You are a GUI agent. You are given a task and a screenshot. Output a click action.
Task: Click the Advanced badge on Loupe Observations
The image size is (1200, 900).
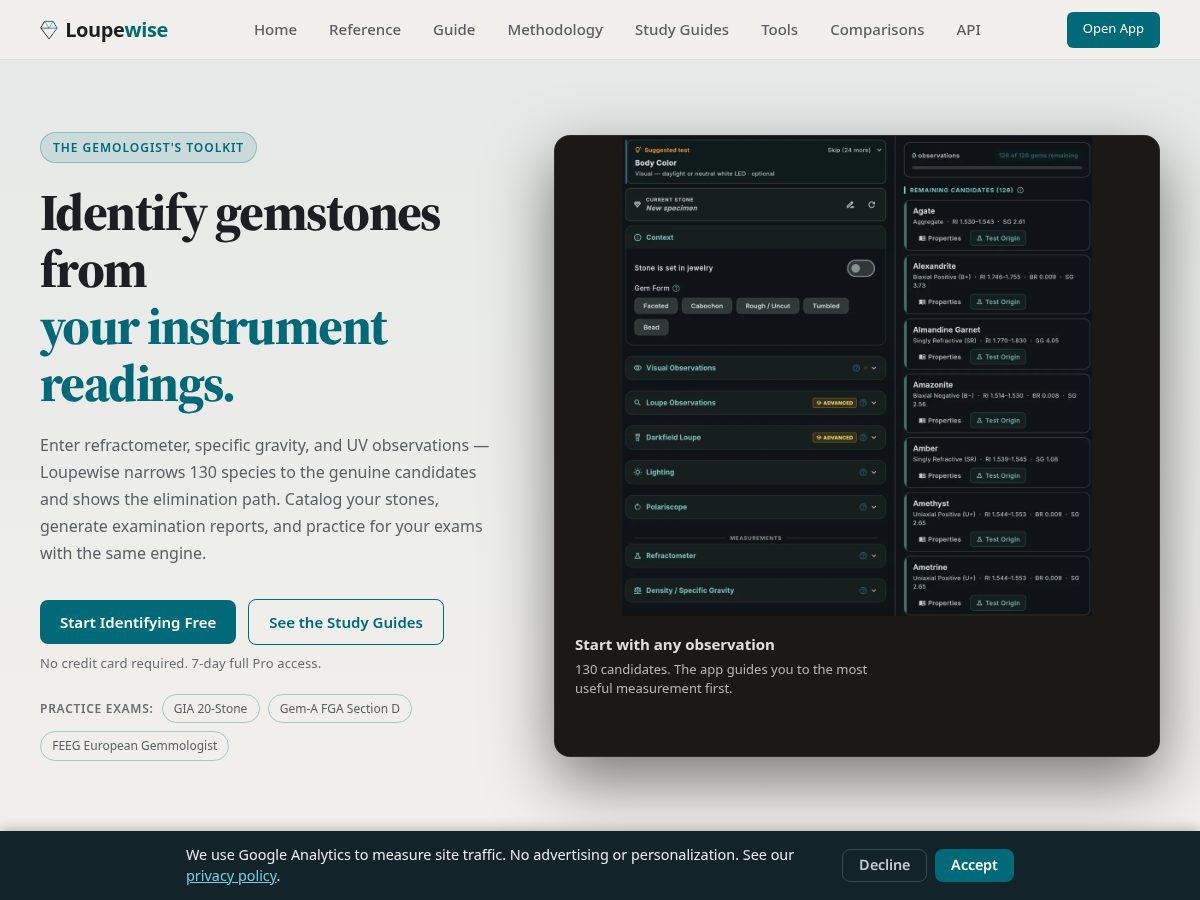point(834,403)
